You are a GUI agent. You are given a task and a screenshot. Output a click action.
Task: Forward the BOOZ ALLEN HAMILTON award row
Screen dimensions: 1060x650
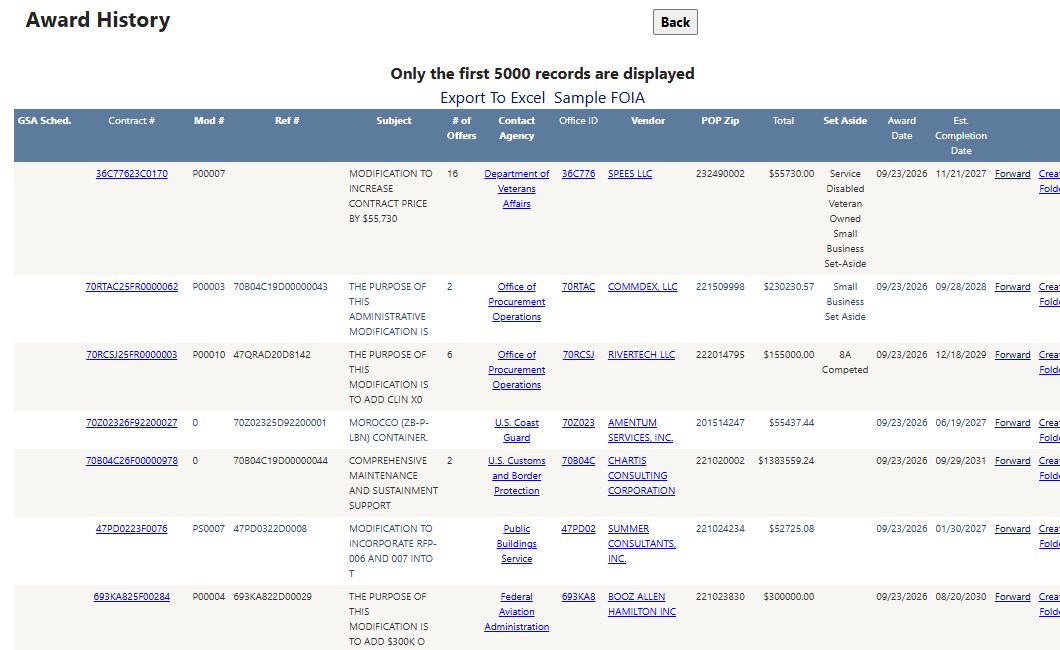[x=1013, y=597]
